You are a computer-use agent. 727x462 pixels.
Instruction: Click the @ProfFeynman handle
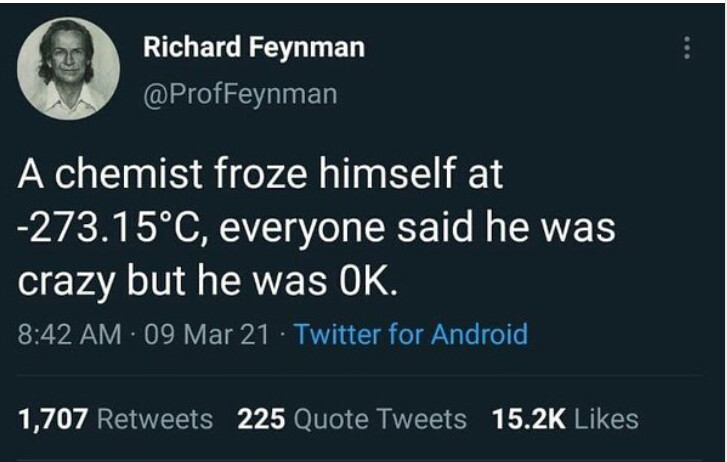coord(240,94)
